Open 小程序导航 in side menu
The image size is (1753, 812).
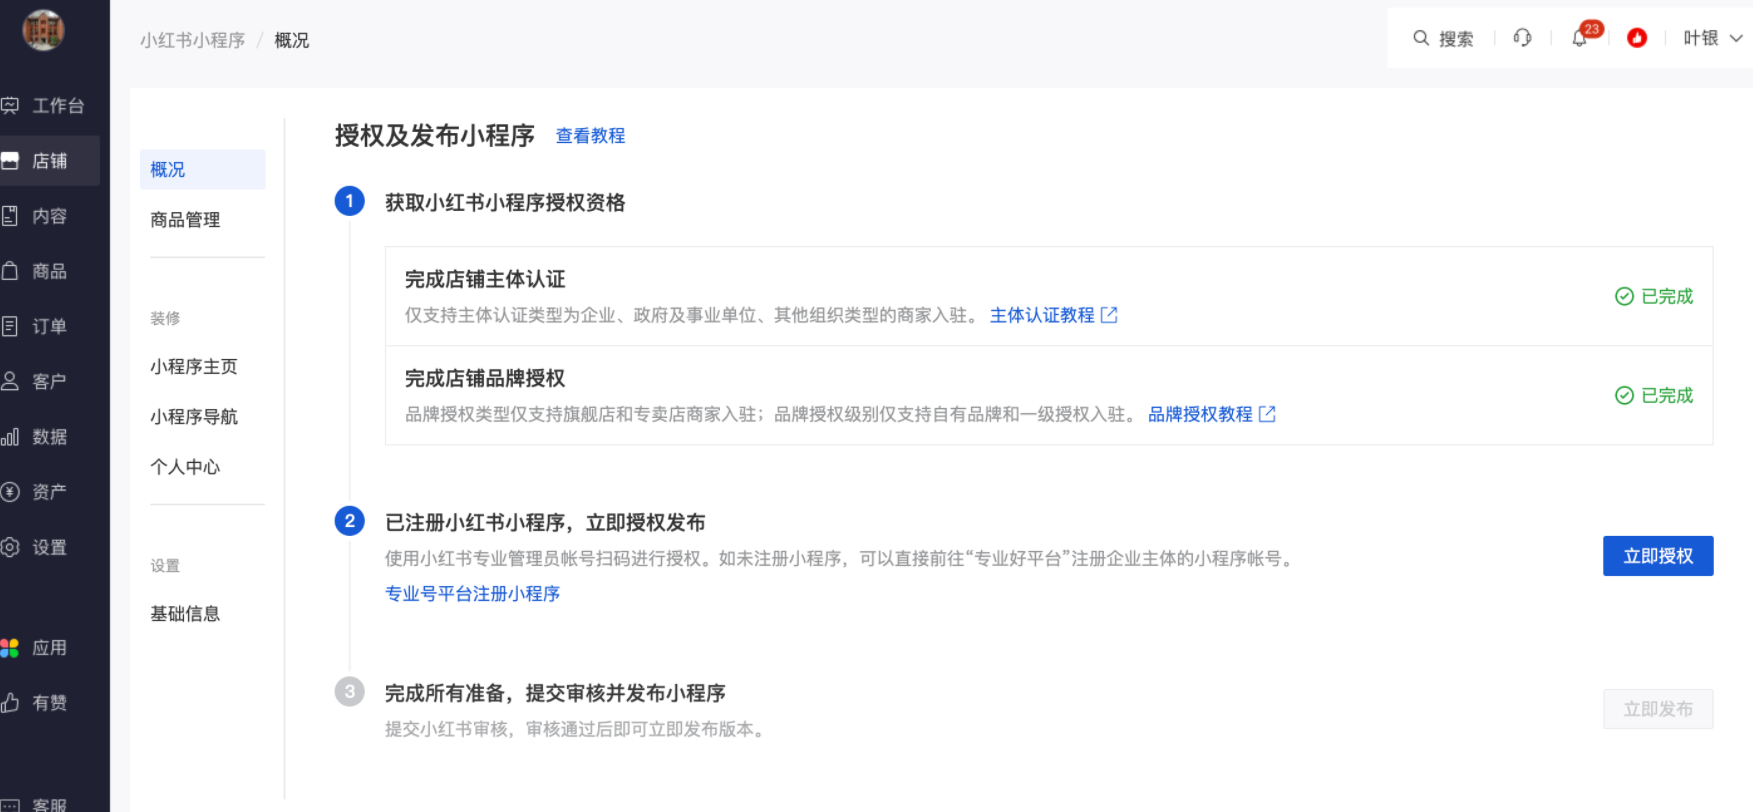194,417
